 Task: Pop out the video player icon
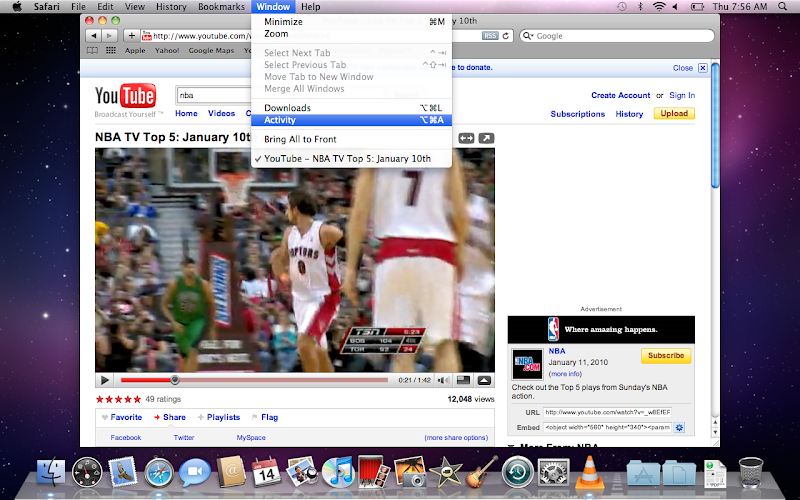tap(486, 138)
